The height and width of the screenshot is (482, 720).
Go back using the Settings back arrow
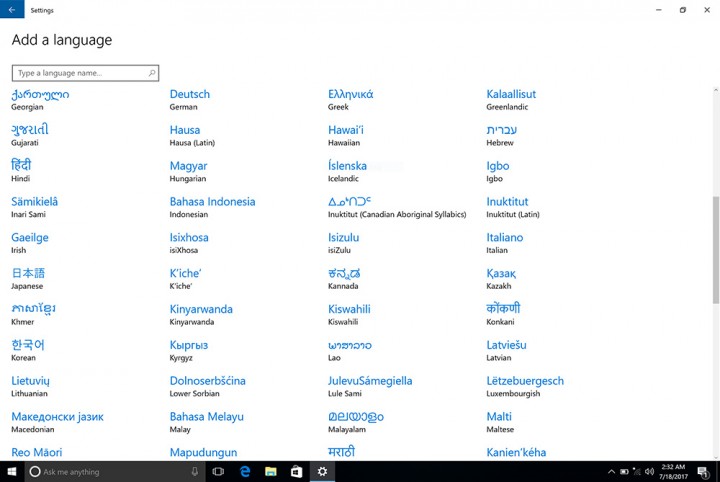click(x=12, y=9)
